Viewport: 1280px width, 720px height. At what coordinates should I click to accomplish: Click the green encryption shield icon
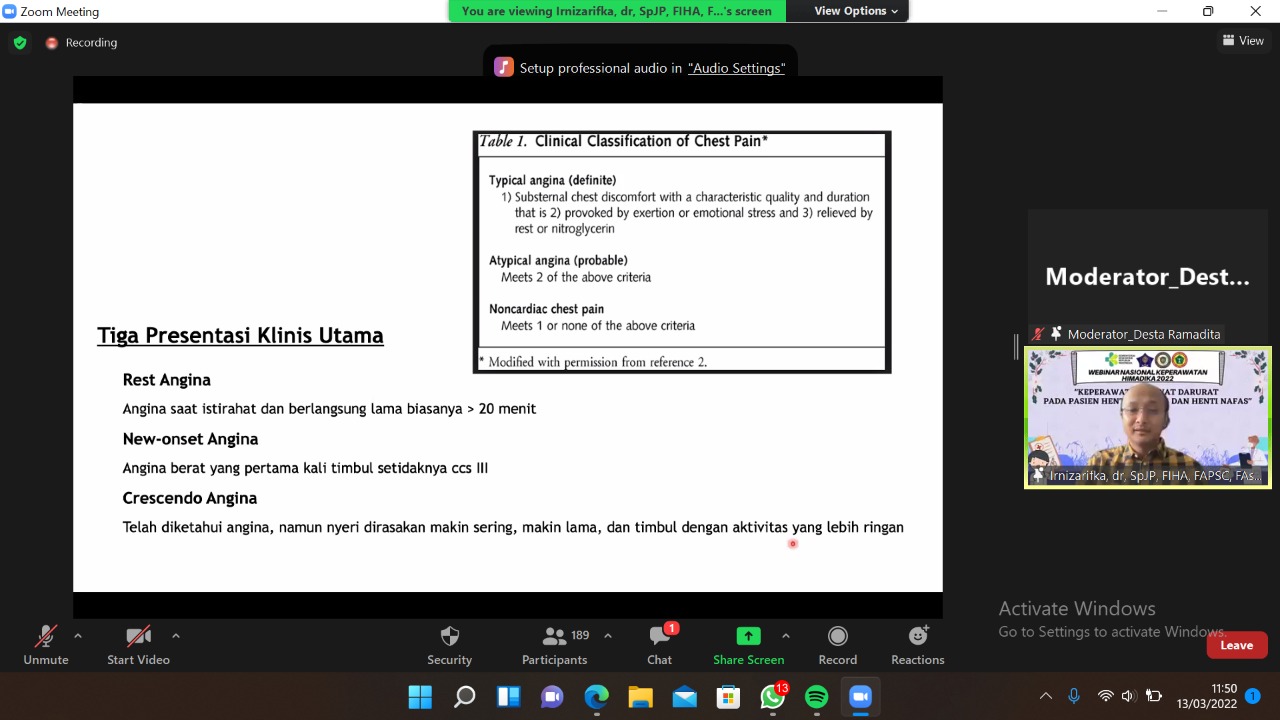(x=20, y=43)
